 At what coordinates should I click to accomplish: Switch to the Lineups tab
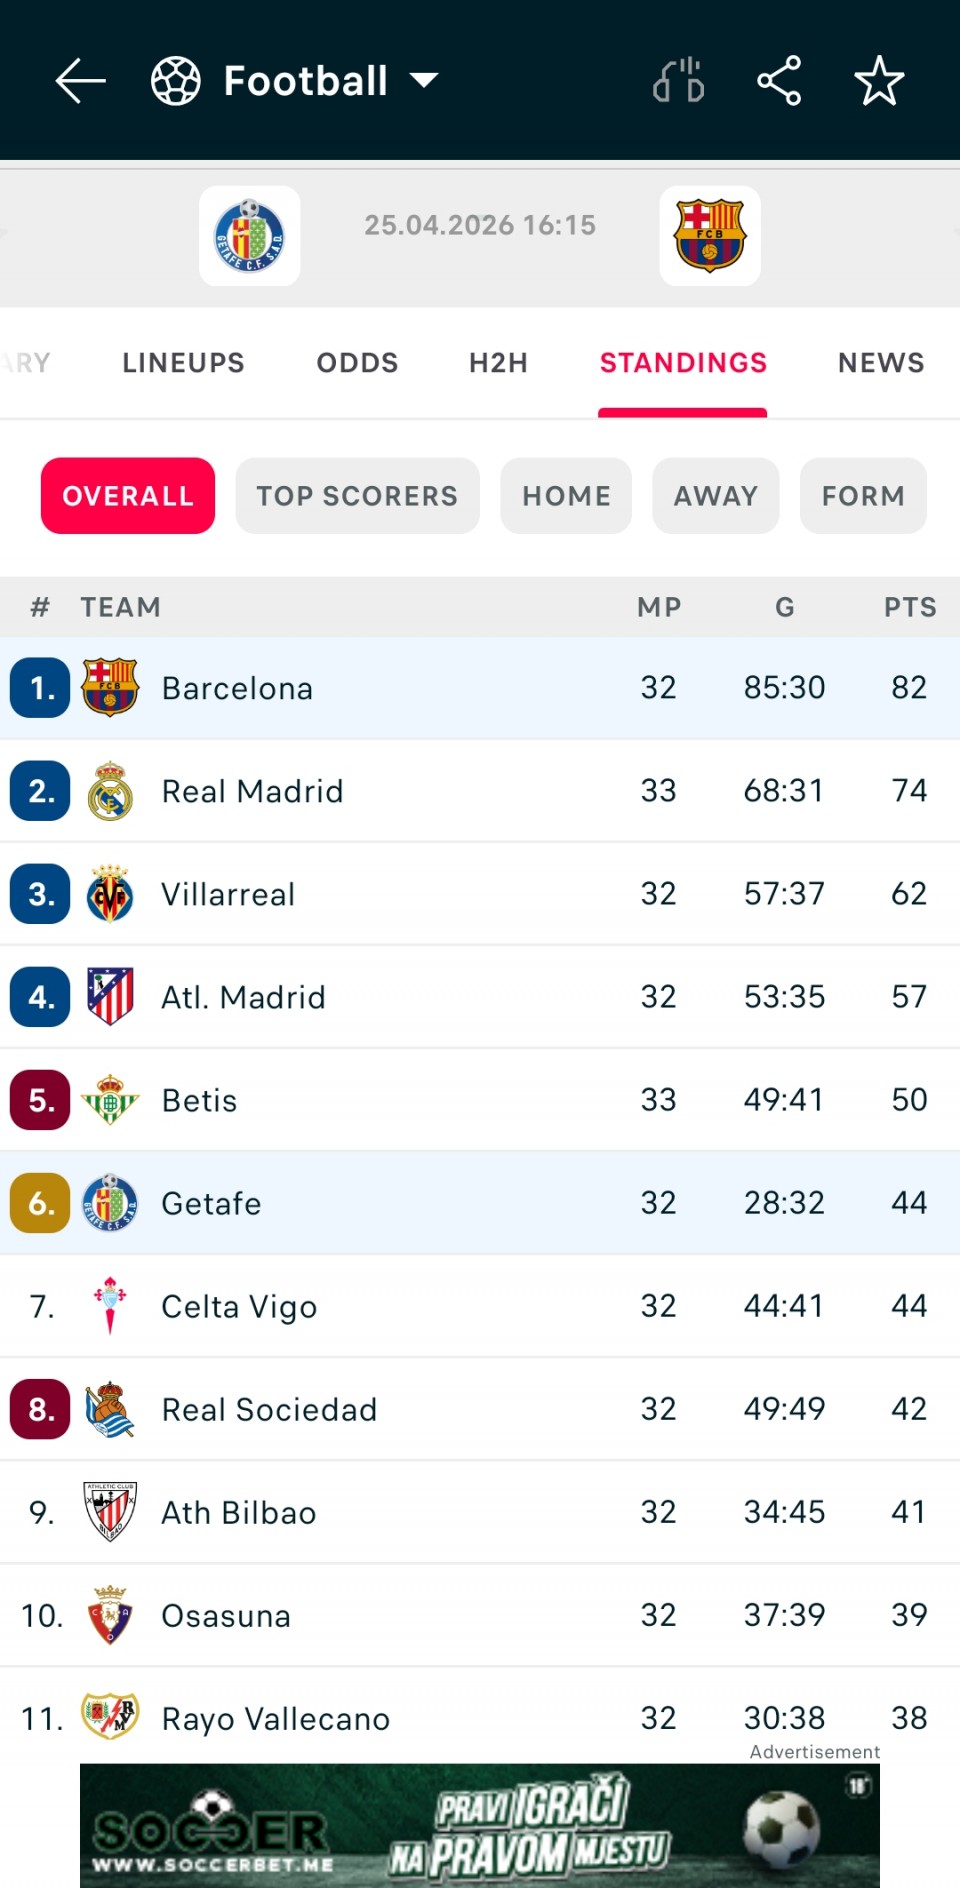pos(183,363)
